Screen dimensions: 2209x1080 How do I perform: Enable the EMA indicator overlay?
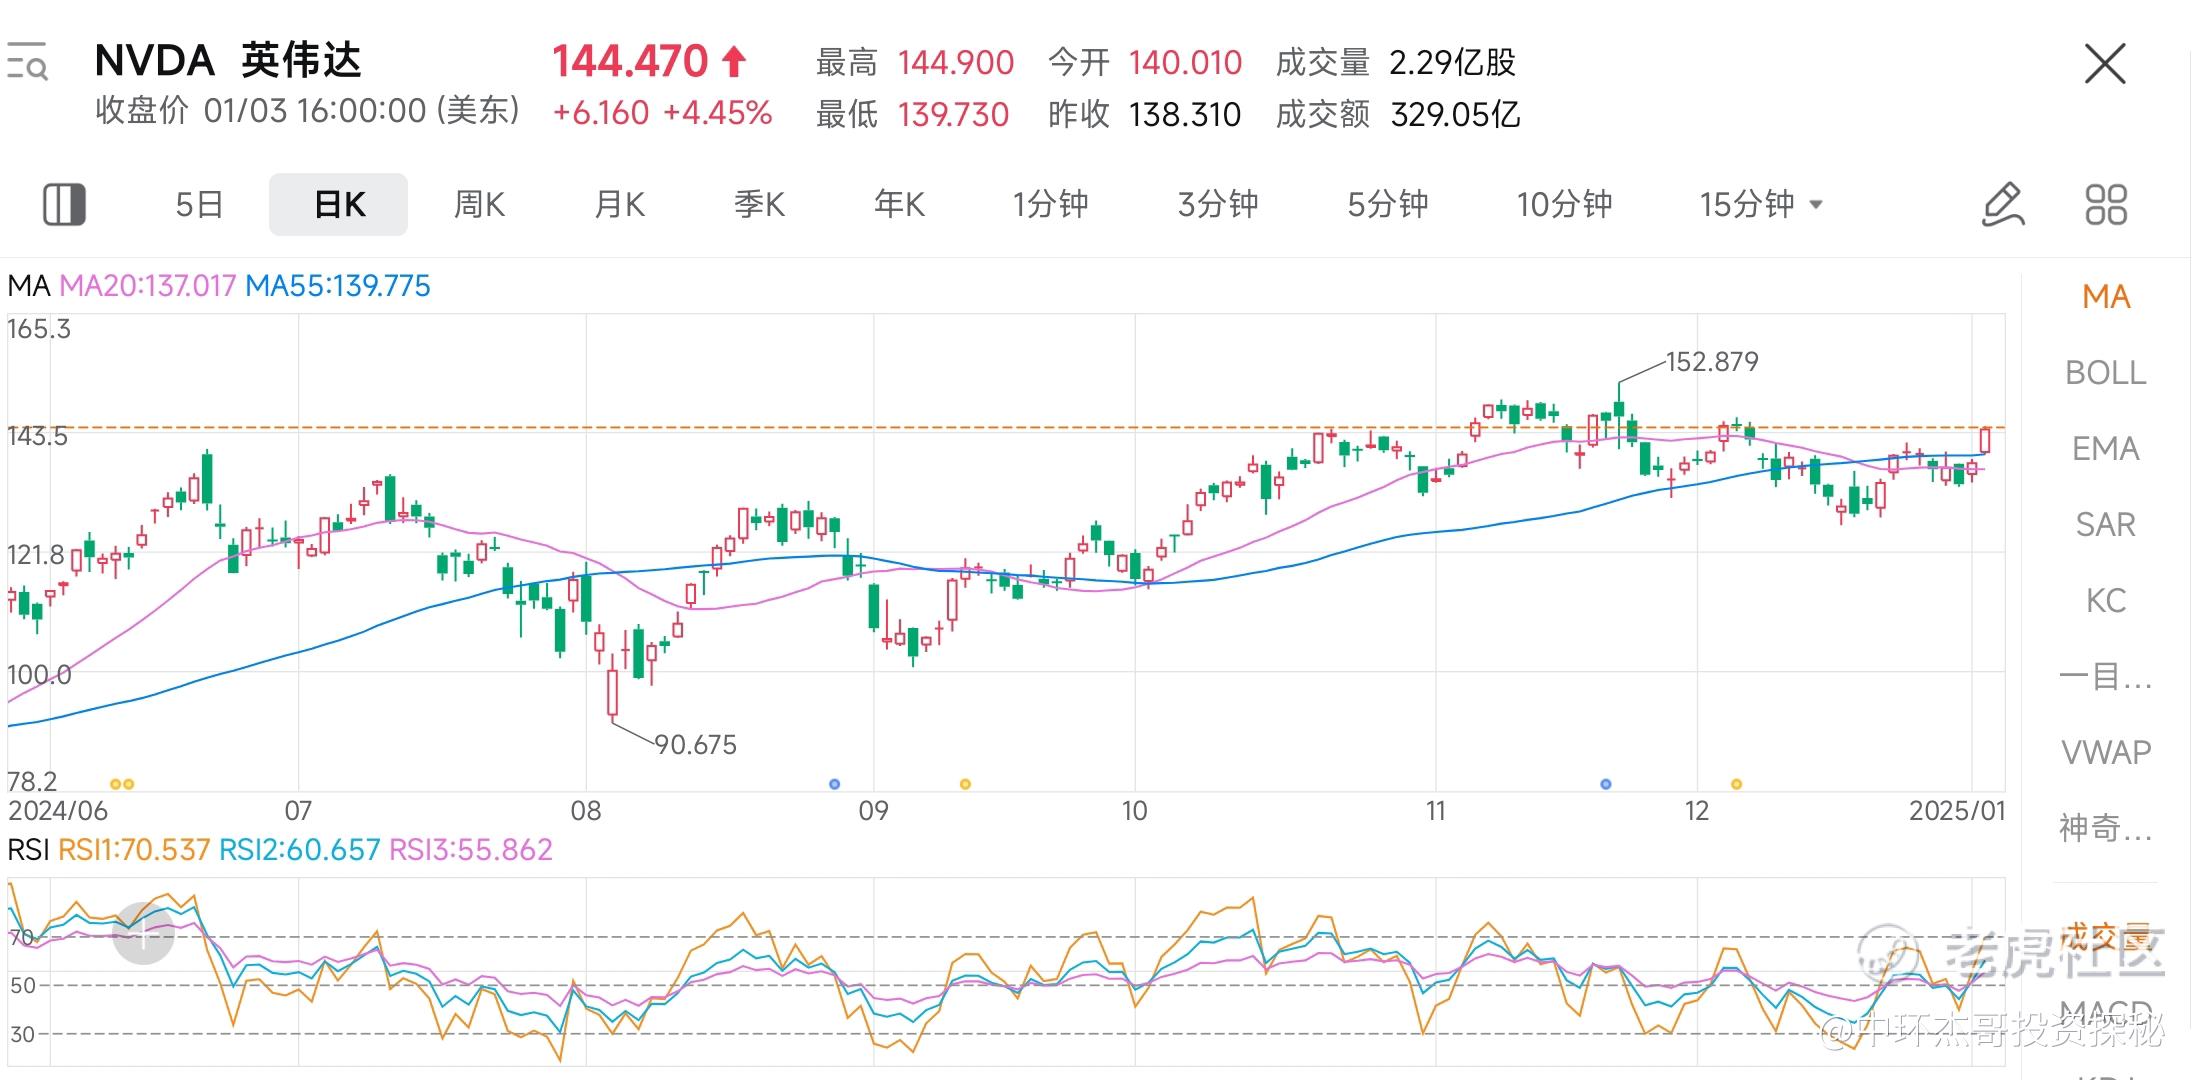pos(2106,448)
